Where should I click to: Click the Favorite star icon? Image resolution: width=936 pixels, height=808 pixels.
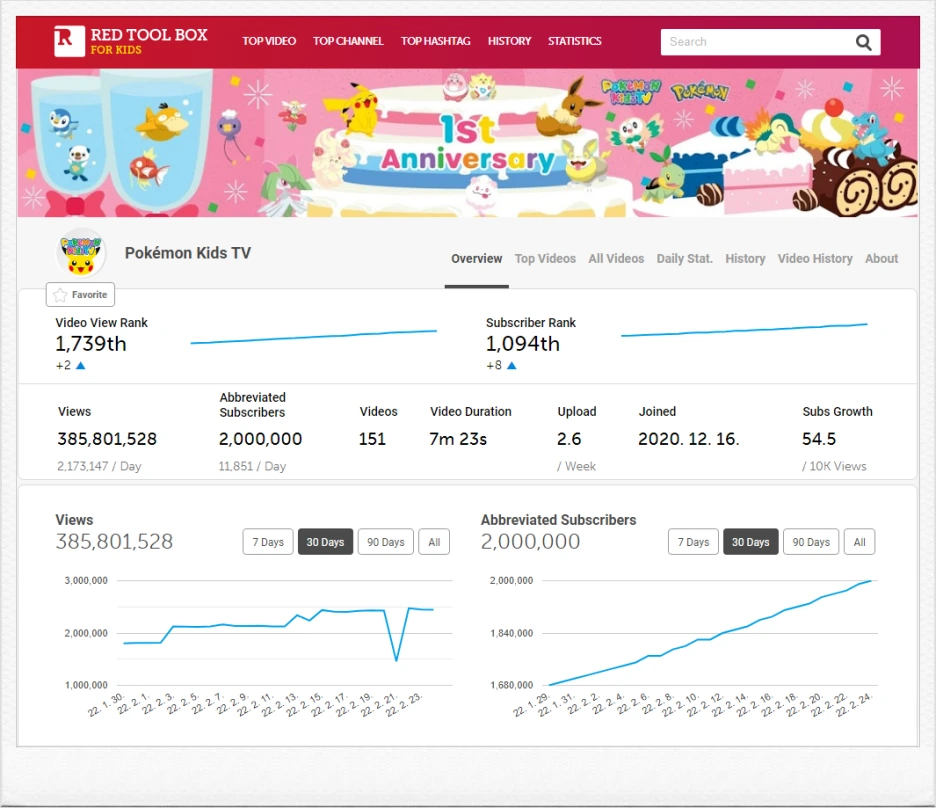(60, 295)
